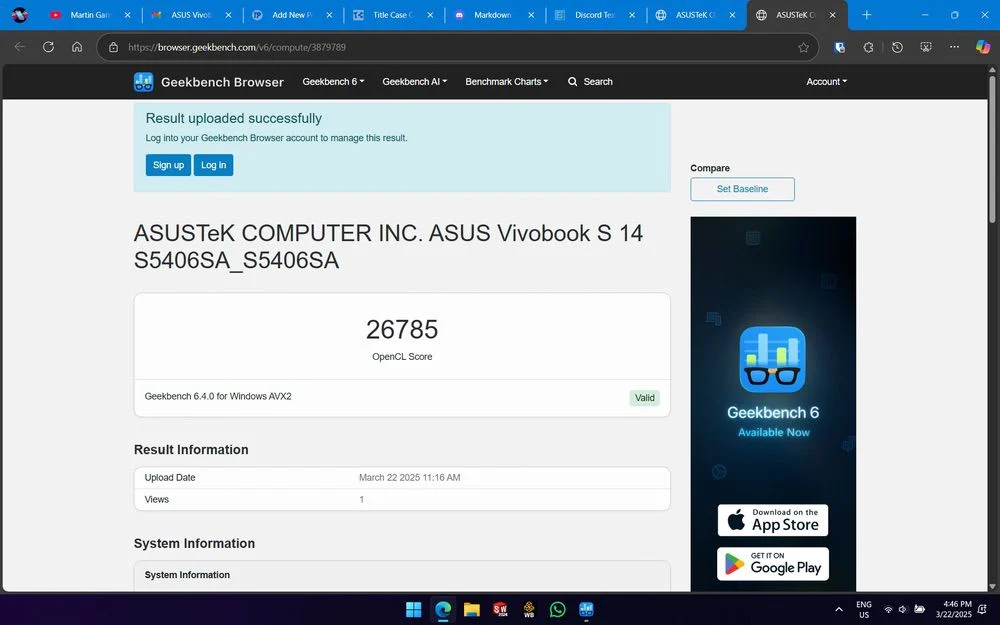Click the shield icon in the browser toolbar
The height and width of the screenshot is (625, 1000).
coord(839,47)
